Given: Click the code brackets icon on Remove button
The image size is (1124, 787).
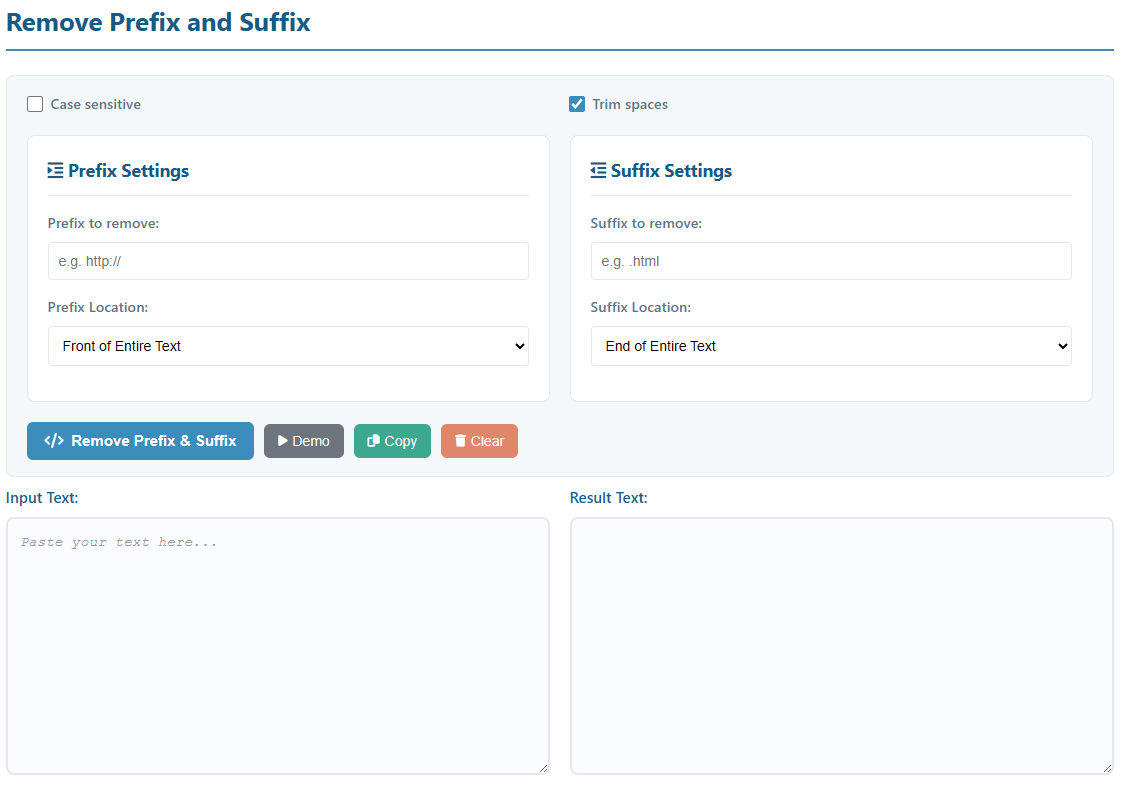Looking at the screenshot, I should (x=54, y=441).
